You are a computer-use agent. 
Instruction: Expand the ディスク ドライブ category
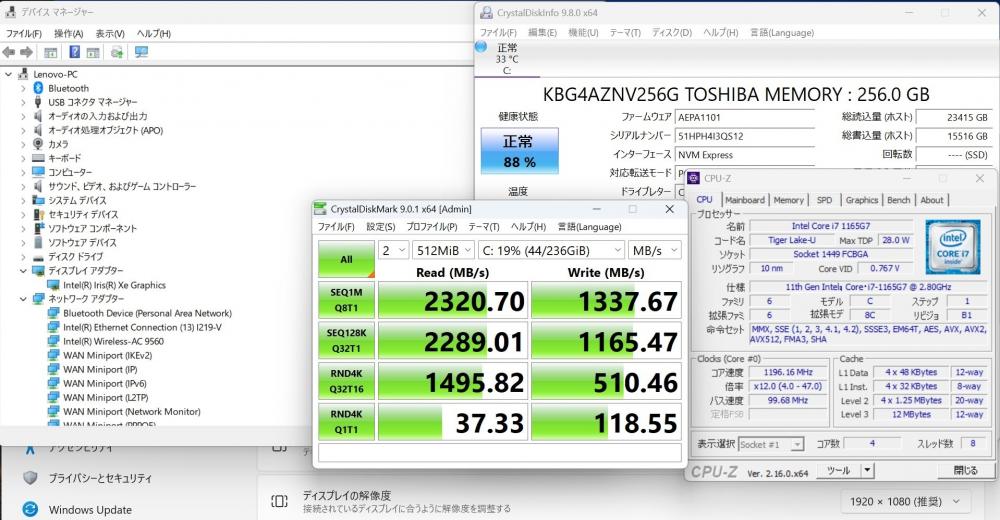[x=23, y=256]
